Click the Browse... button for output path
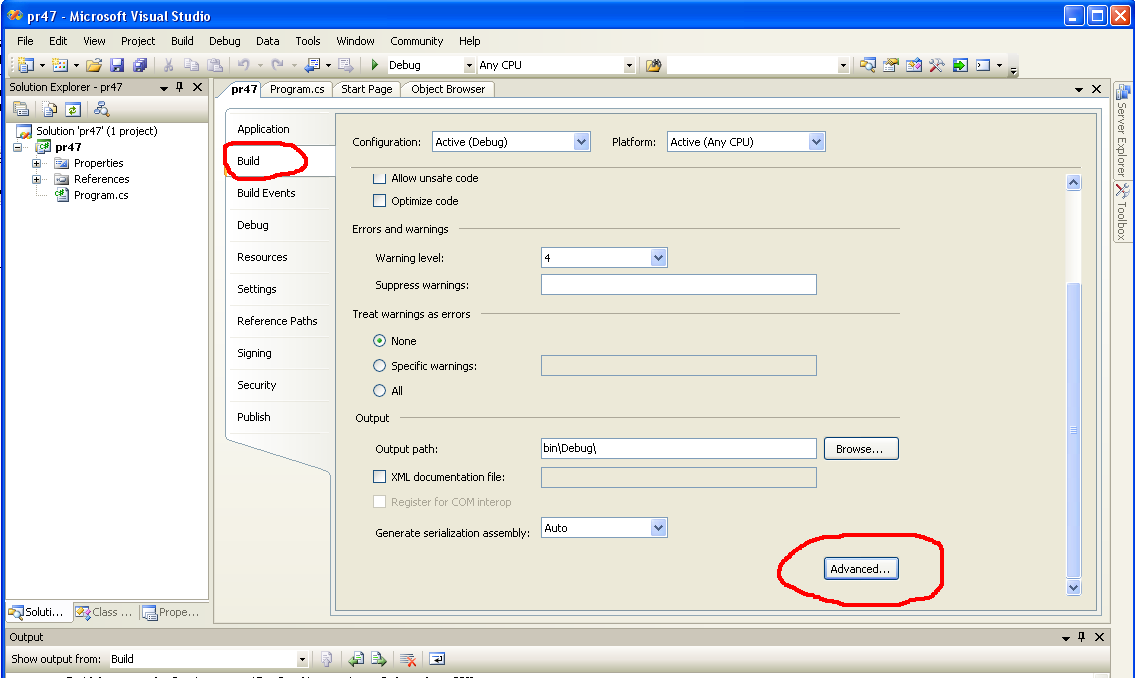Viewport: 1135px width, 678px height. [860, 449]
